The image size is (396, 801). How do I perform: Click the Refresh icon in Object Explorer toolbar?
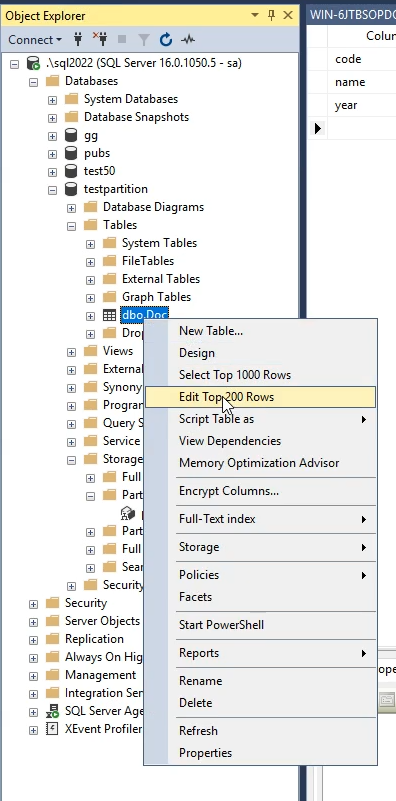coord(166,39)
